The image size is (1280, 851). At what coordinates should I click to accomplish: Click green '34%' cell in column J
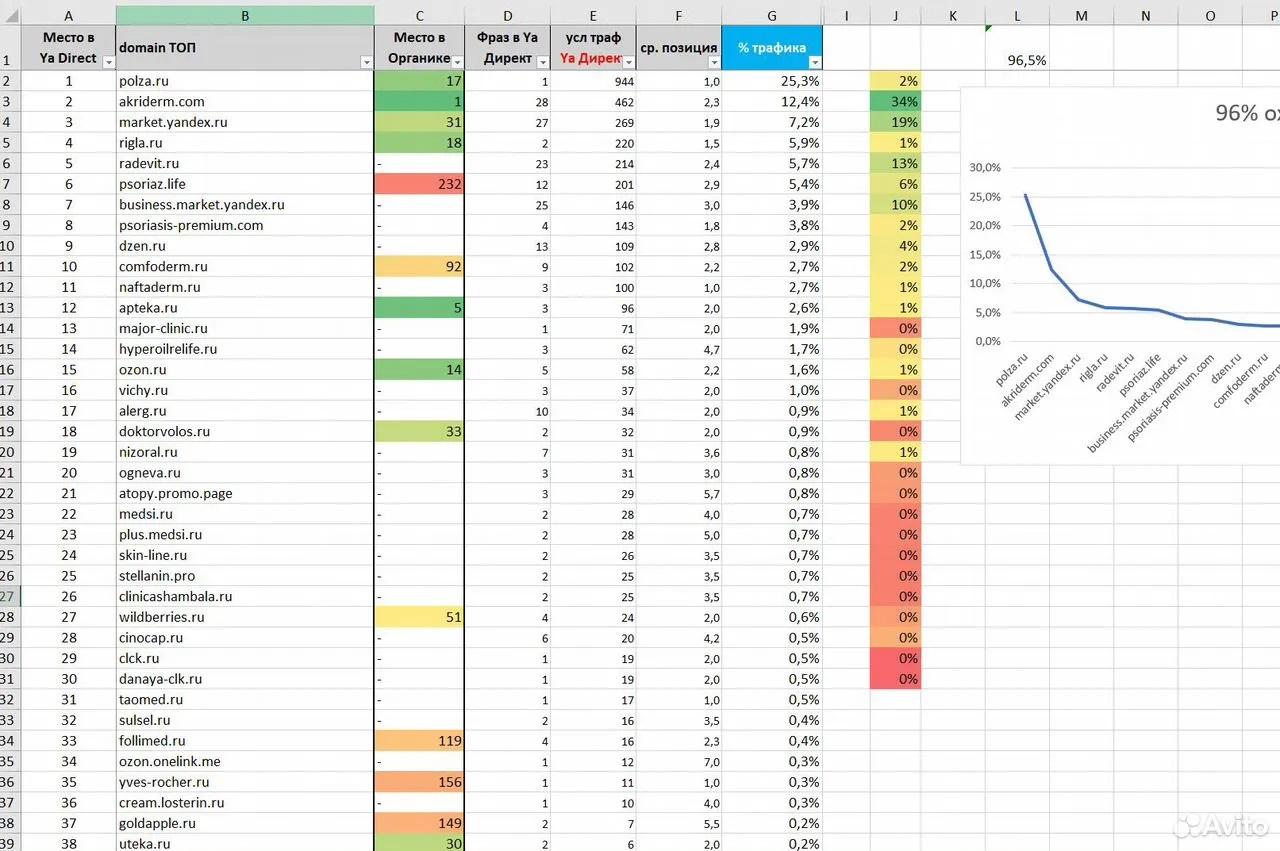(896, 101)
